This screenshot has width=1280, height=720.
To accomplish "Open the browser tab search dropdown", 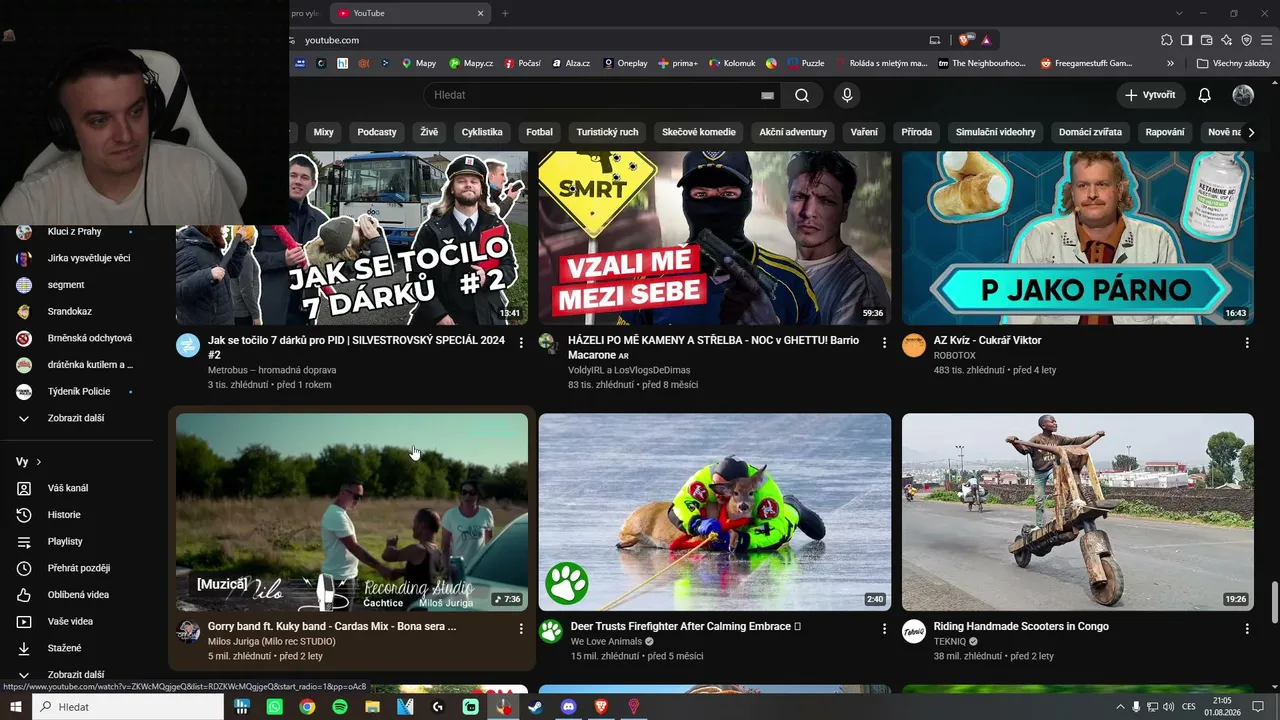I will point(1179,13).
